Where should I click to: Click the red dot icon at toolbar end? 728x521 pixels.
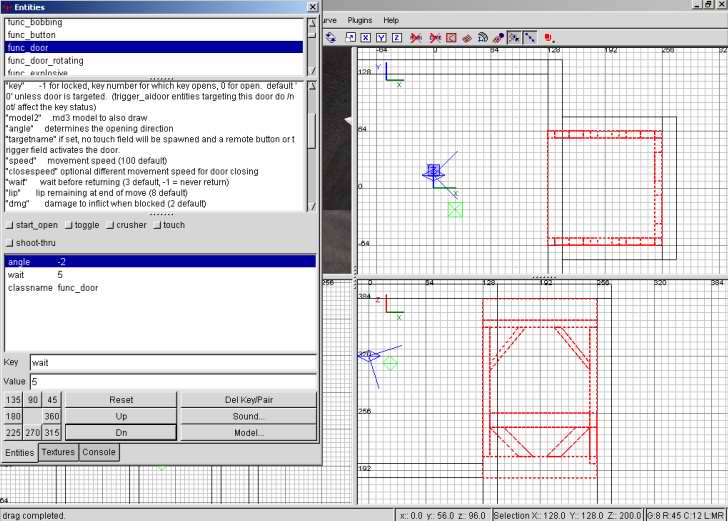[549, 38]
